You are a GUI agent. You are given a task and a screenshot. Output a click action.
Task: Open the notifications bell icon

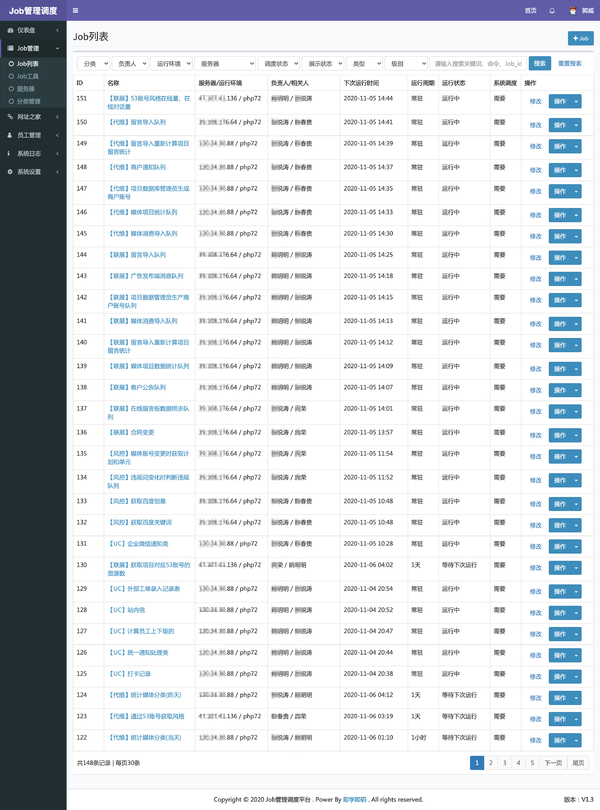click(x=552, y=10)
